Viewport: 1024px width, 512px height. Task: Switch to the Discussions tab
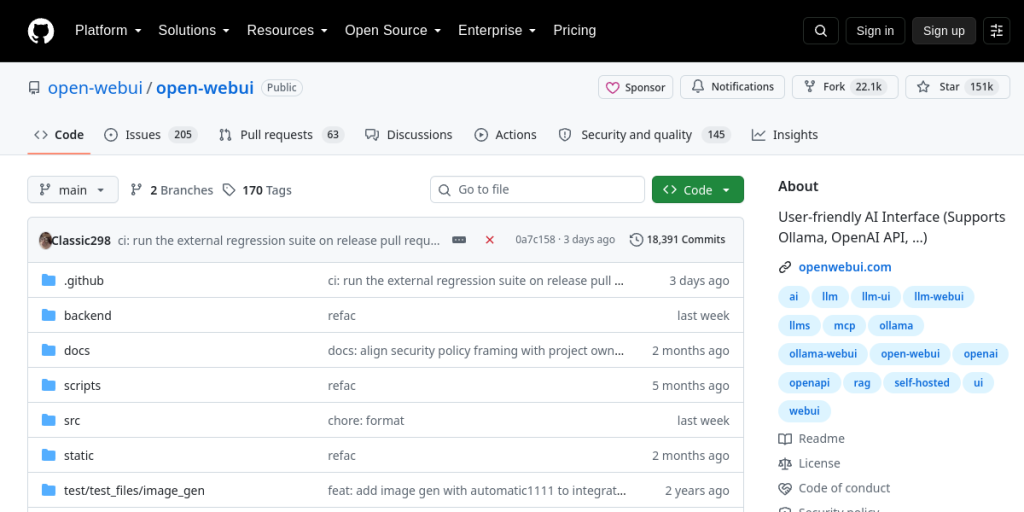click(x=409, y=135)
